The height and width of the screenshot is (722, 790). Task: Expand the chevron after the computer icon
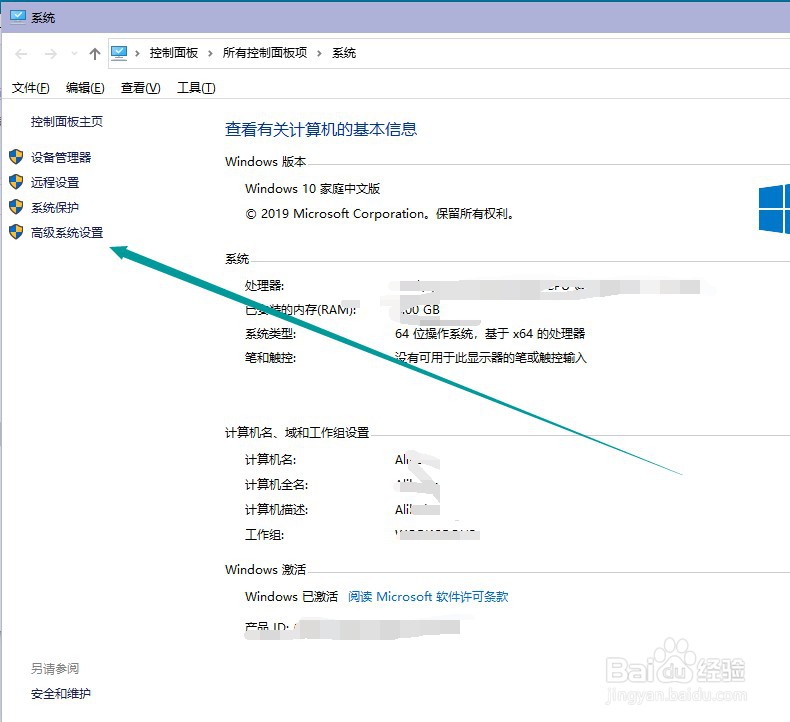tap(137, 53)
